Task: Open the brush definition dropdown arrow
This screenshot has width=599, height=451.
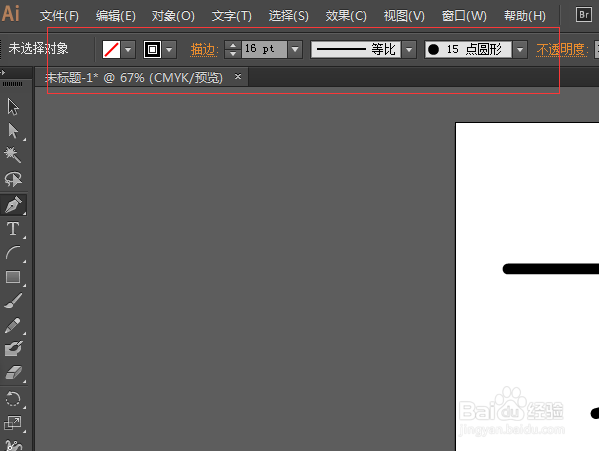Action: coord(520,50)
